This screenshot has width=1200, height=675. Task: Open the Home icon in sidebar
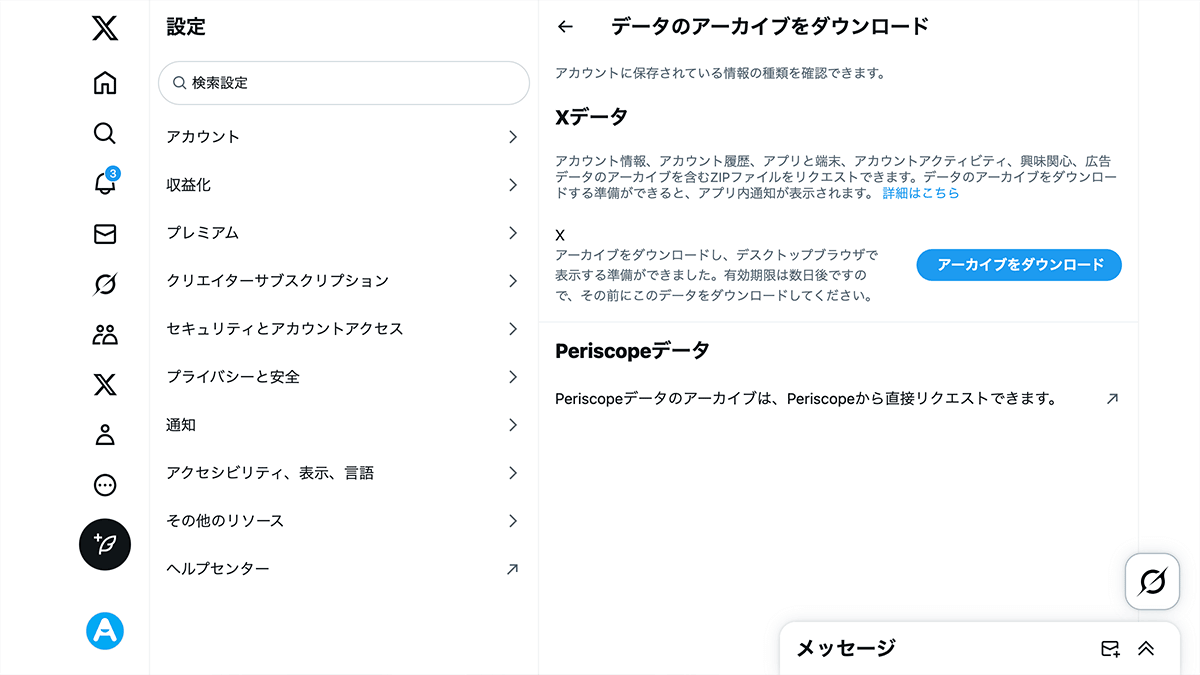pos(104,83)
